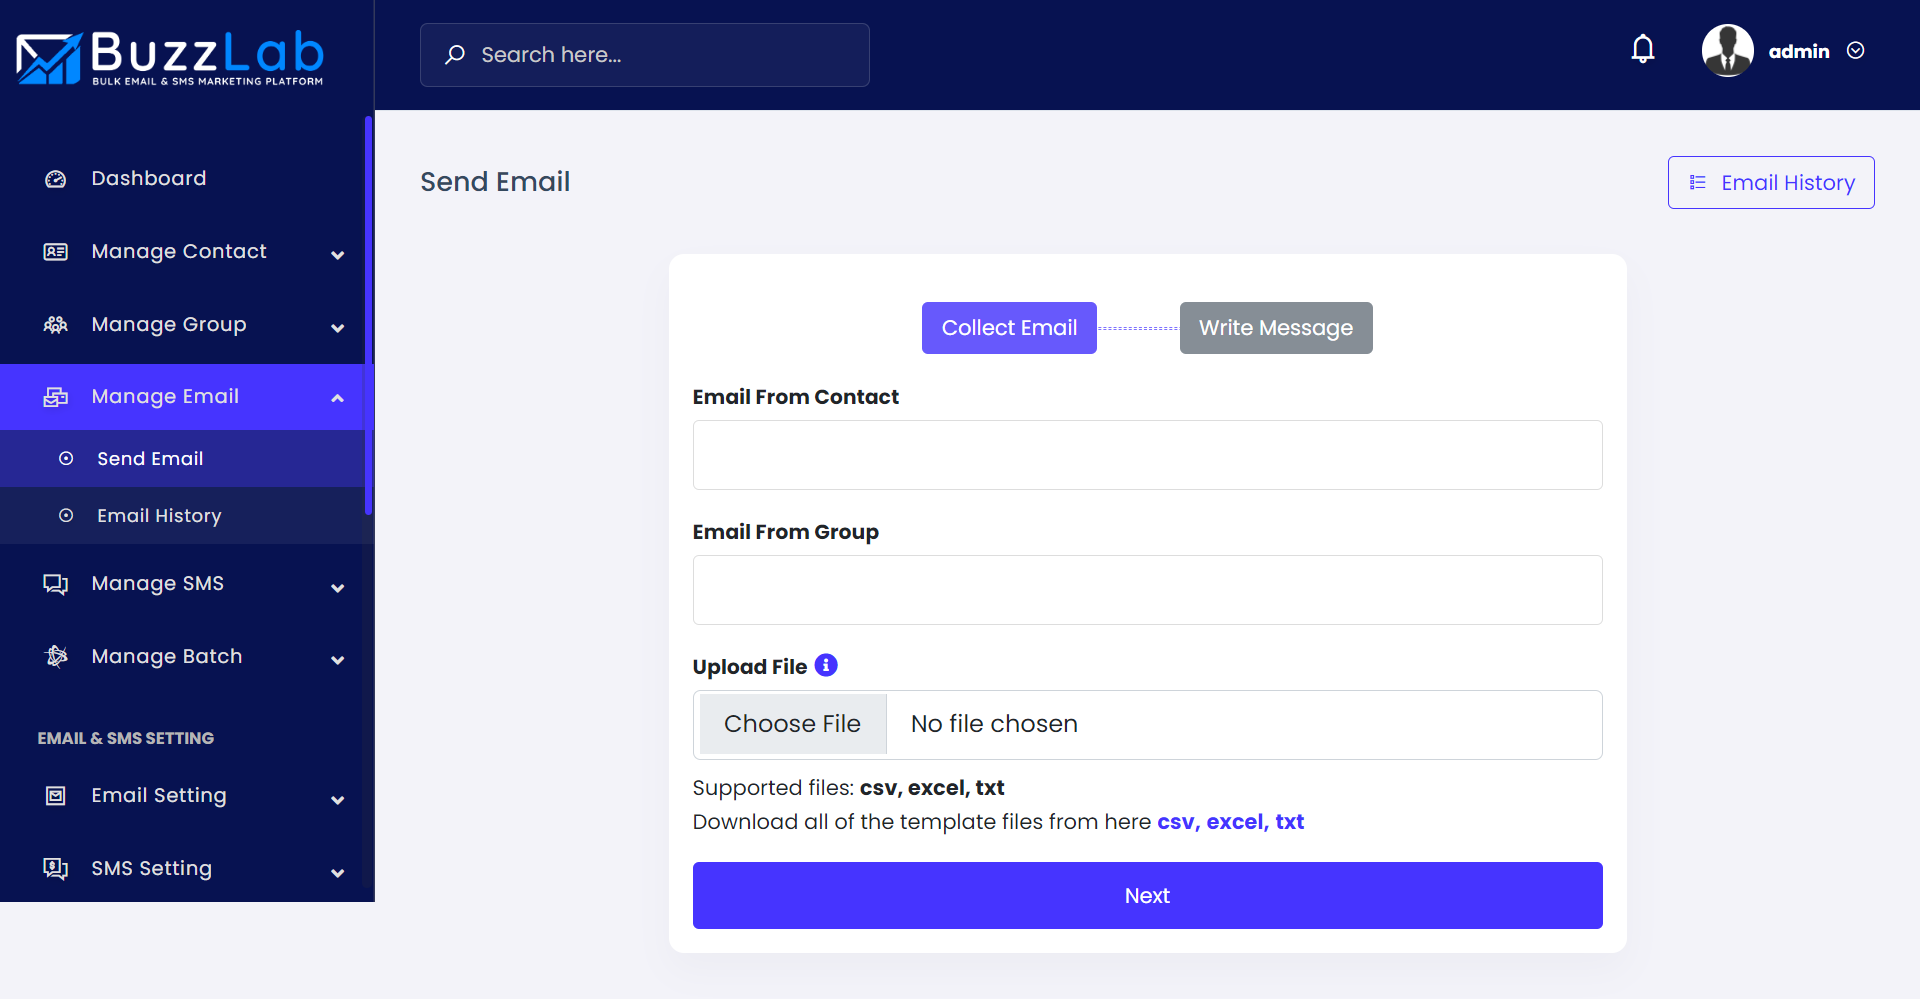Click the Upload File info icon
Image resolution: width=1920 pixels, height=999 pixels.
[826, 665]
